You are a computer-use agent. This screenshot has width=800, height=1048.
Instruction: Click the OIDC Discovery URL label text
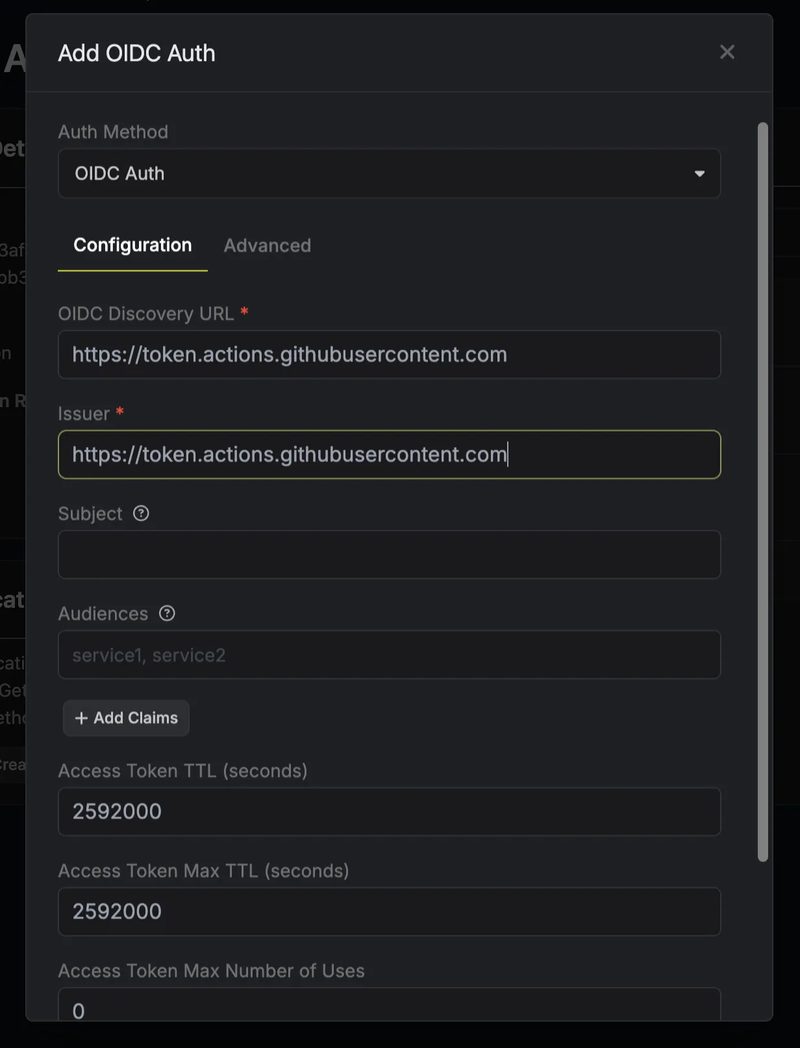[x=146, y=313]
